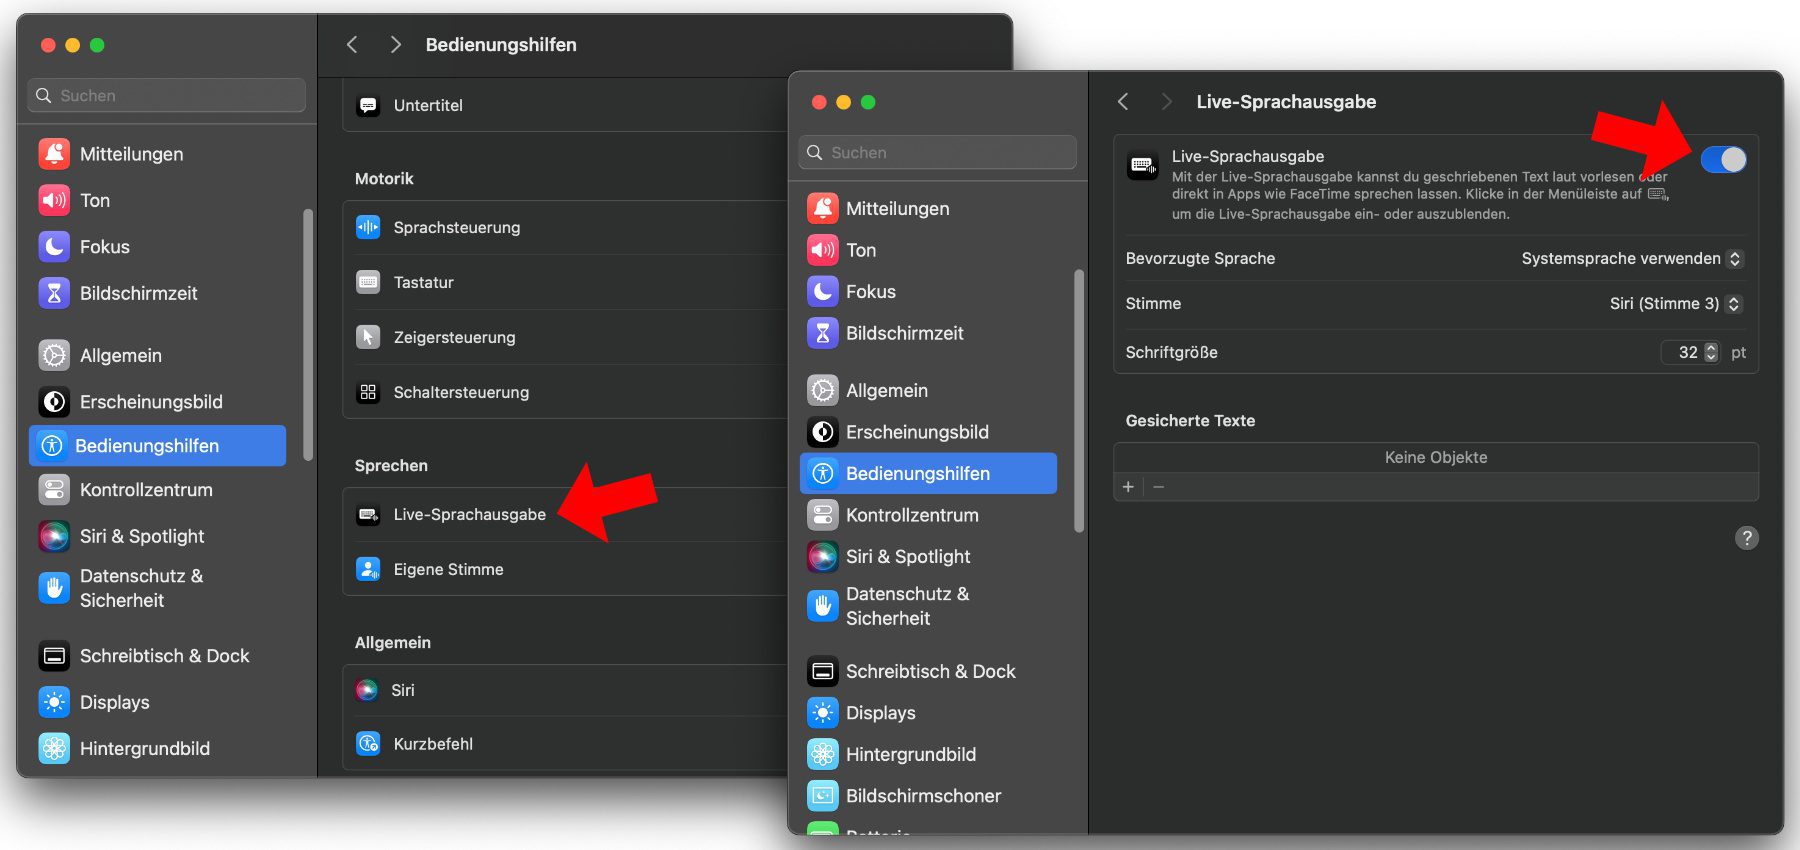
Task: Open Kurzbefehl accessibility settings
Action: (x=433, y=744)
